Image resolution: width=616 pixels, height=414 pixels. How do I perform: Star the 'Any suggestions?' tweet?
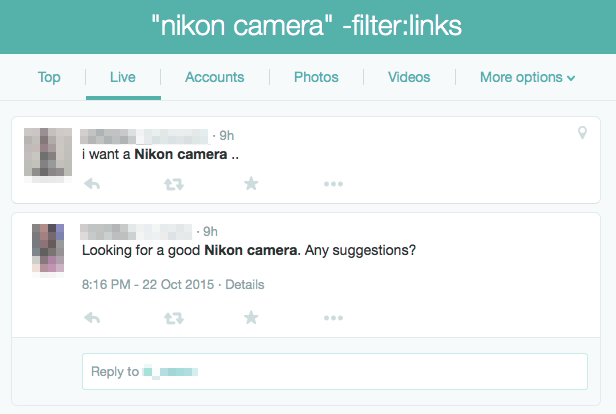coord(251,317)
